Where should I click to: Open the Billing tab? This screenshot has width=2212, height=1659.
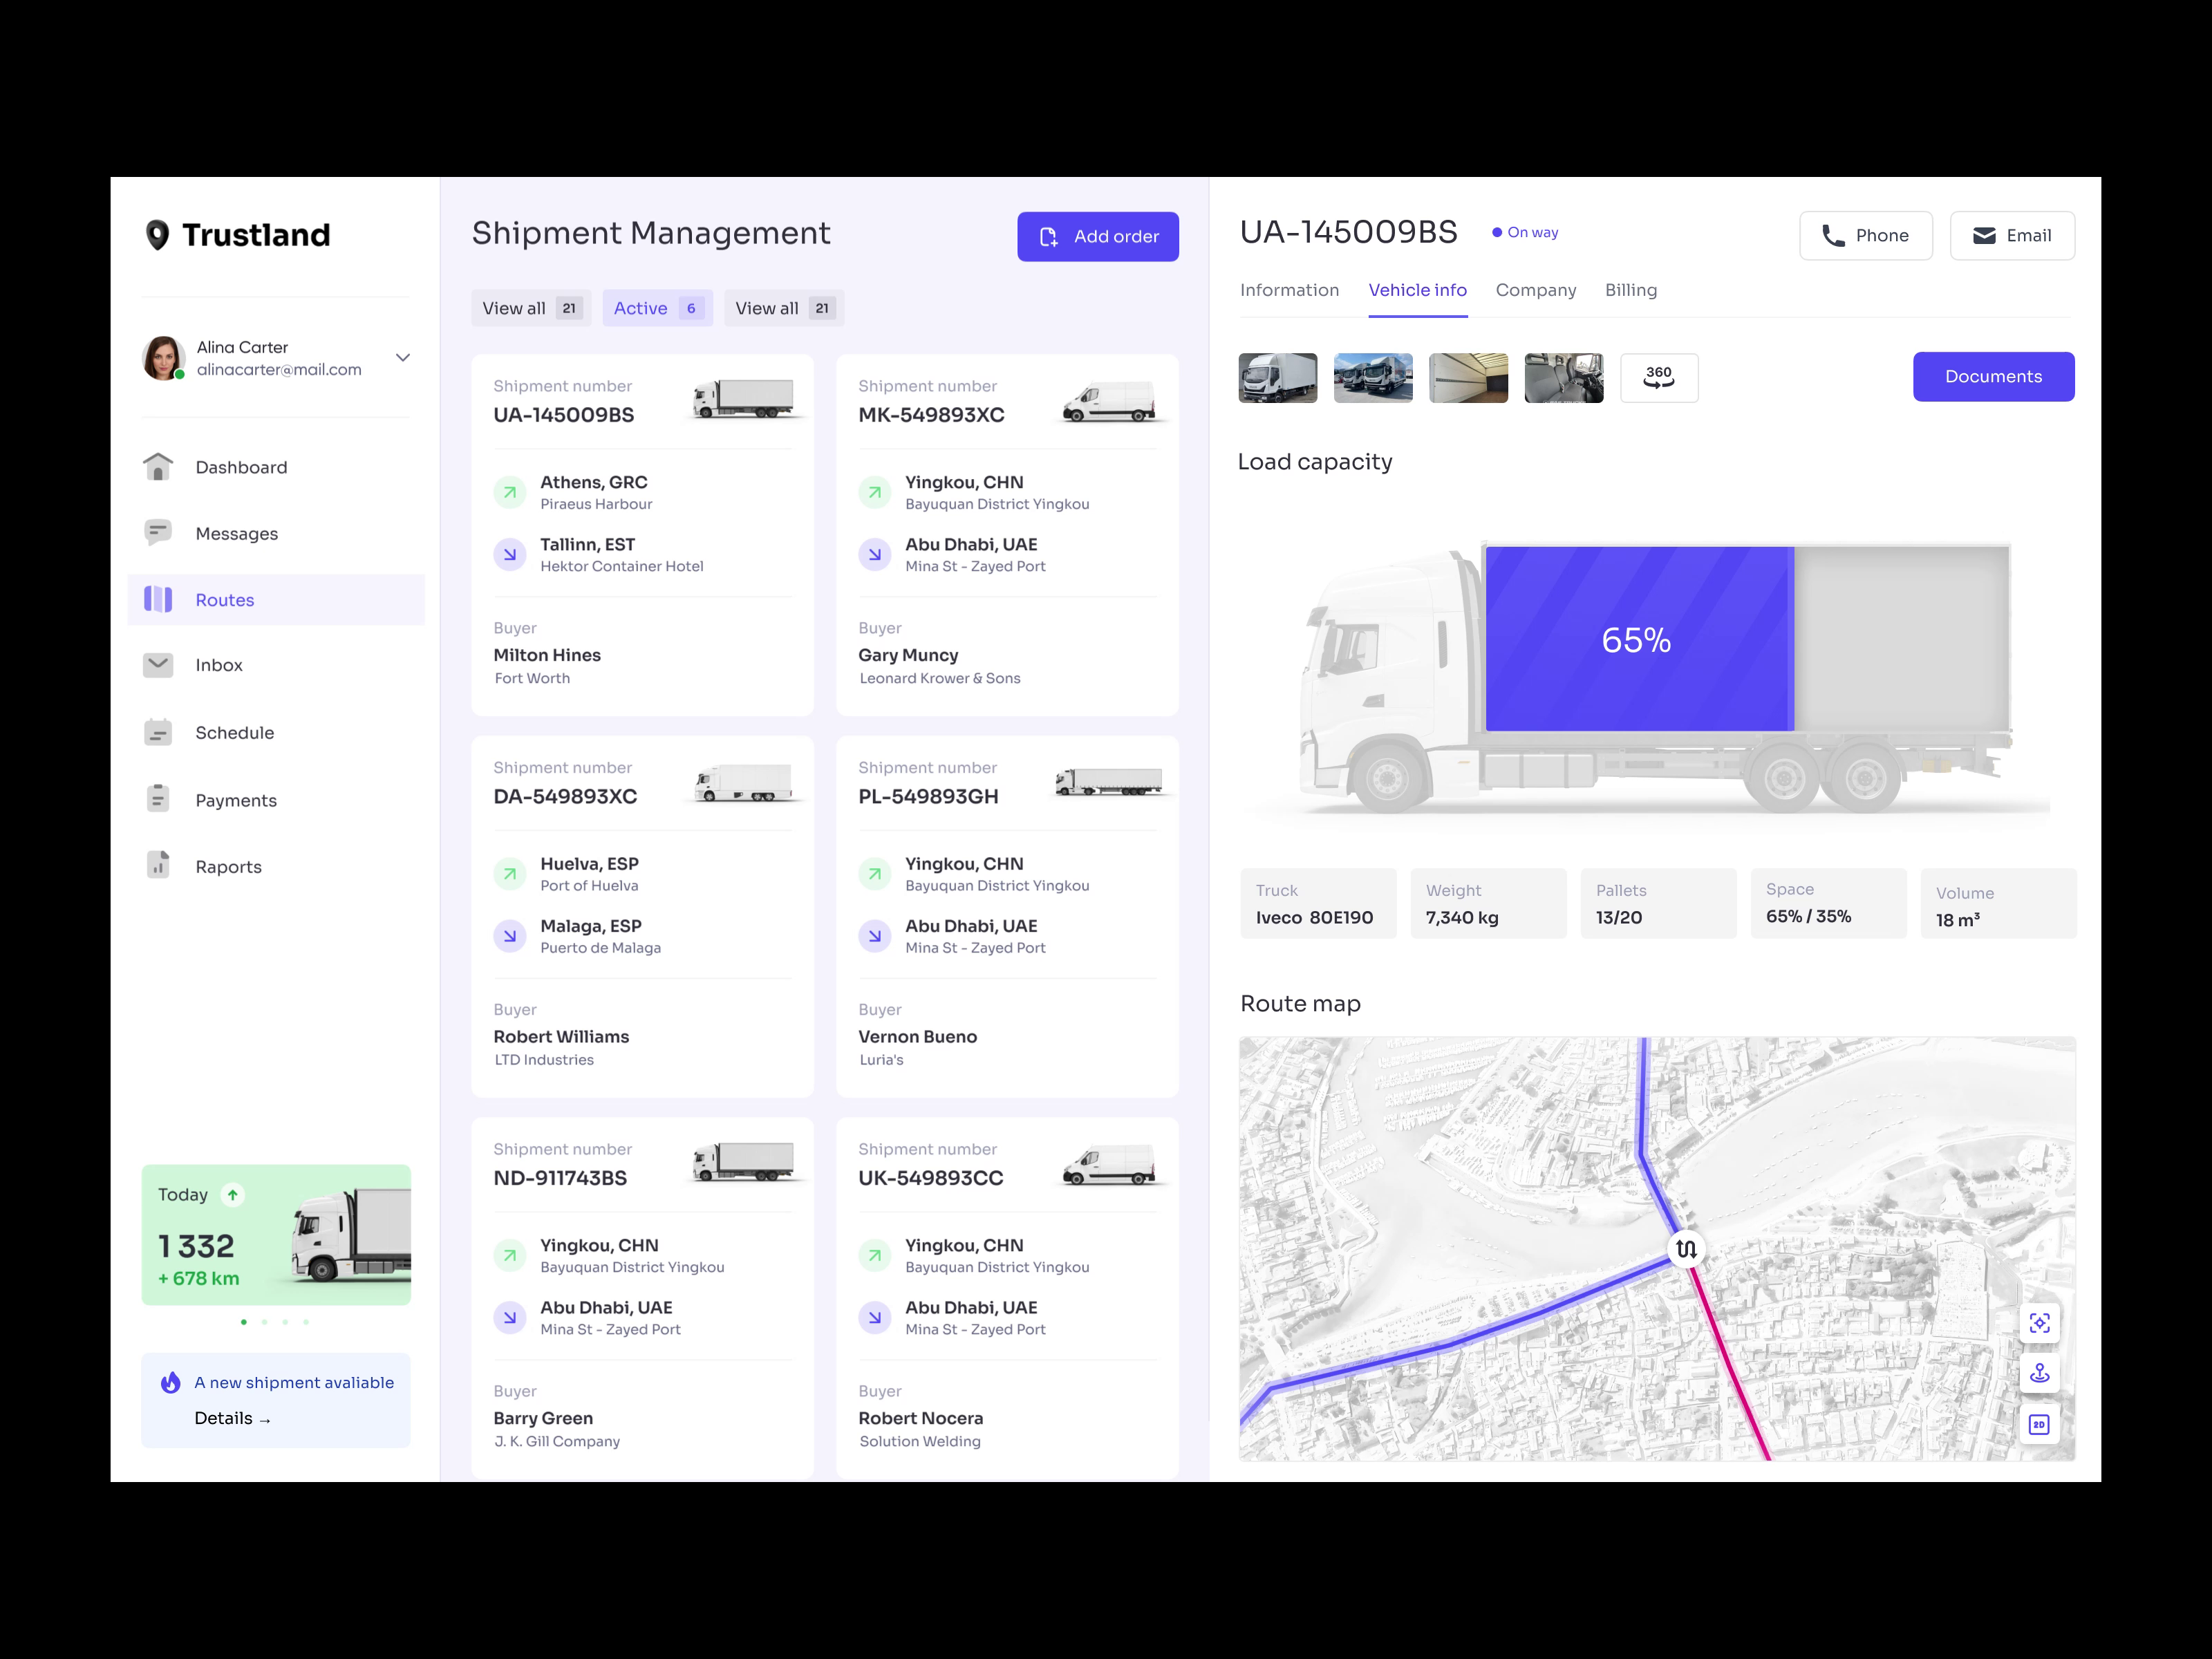[x=1631, y=290]
